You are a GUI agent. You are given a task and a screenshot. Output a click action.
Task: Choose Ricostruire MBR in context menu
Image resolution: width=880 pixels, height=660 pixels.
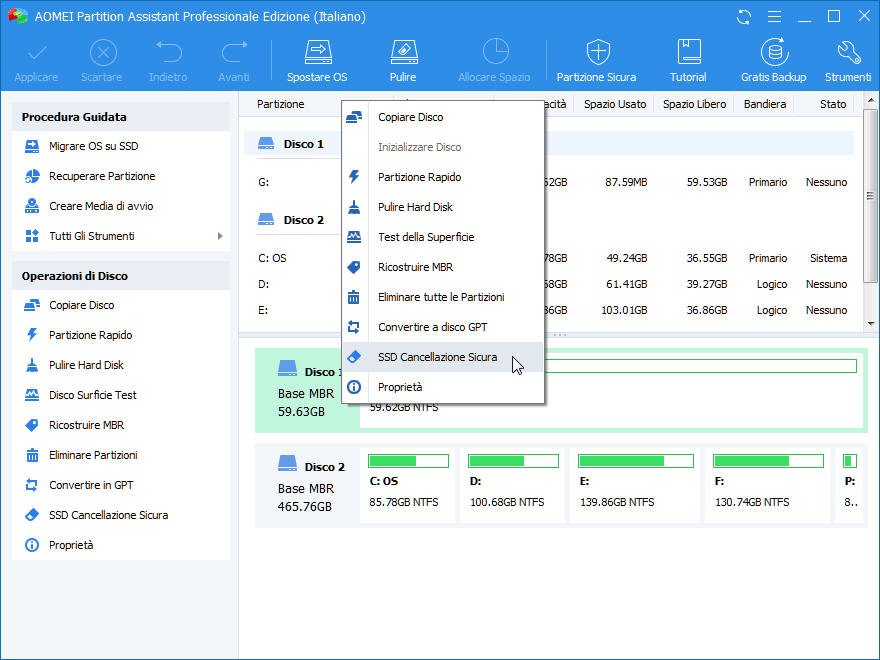[x=442, y=267]
